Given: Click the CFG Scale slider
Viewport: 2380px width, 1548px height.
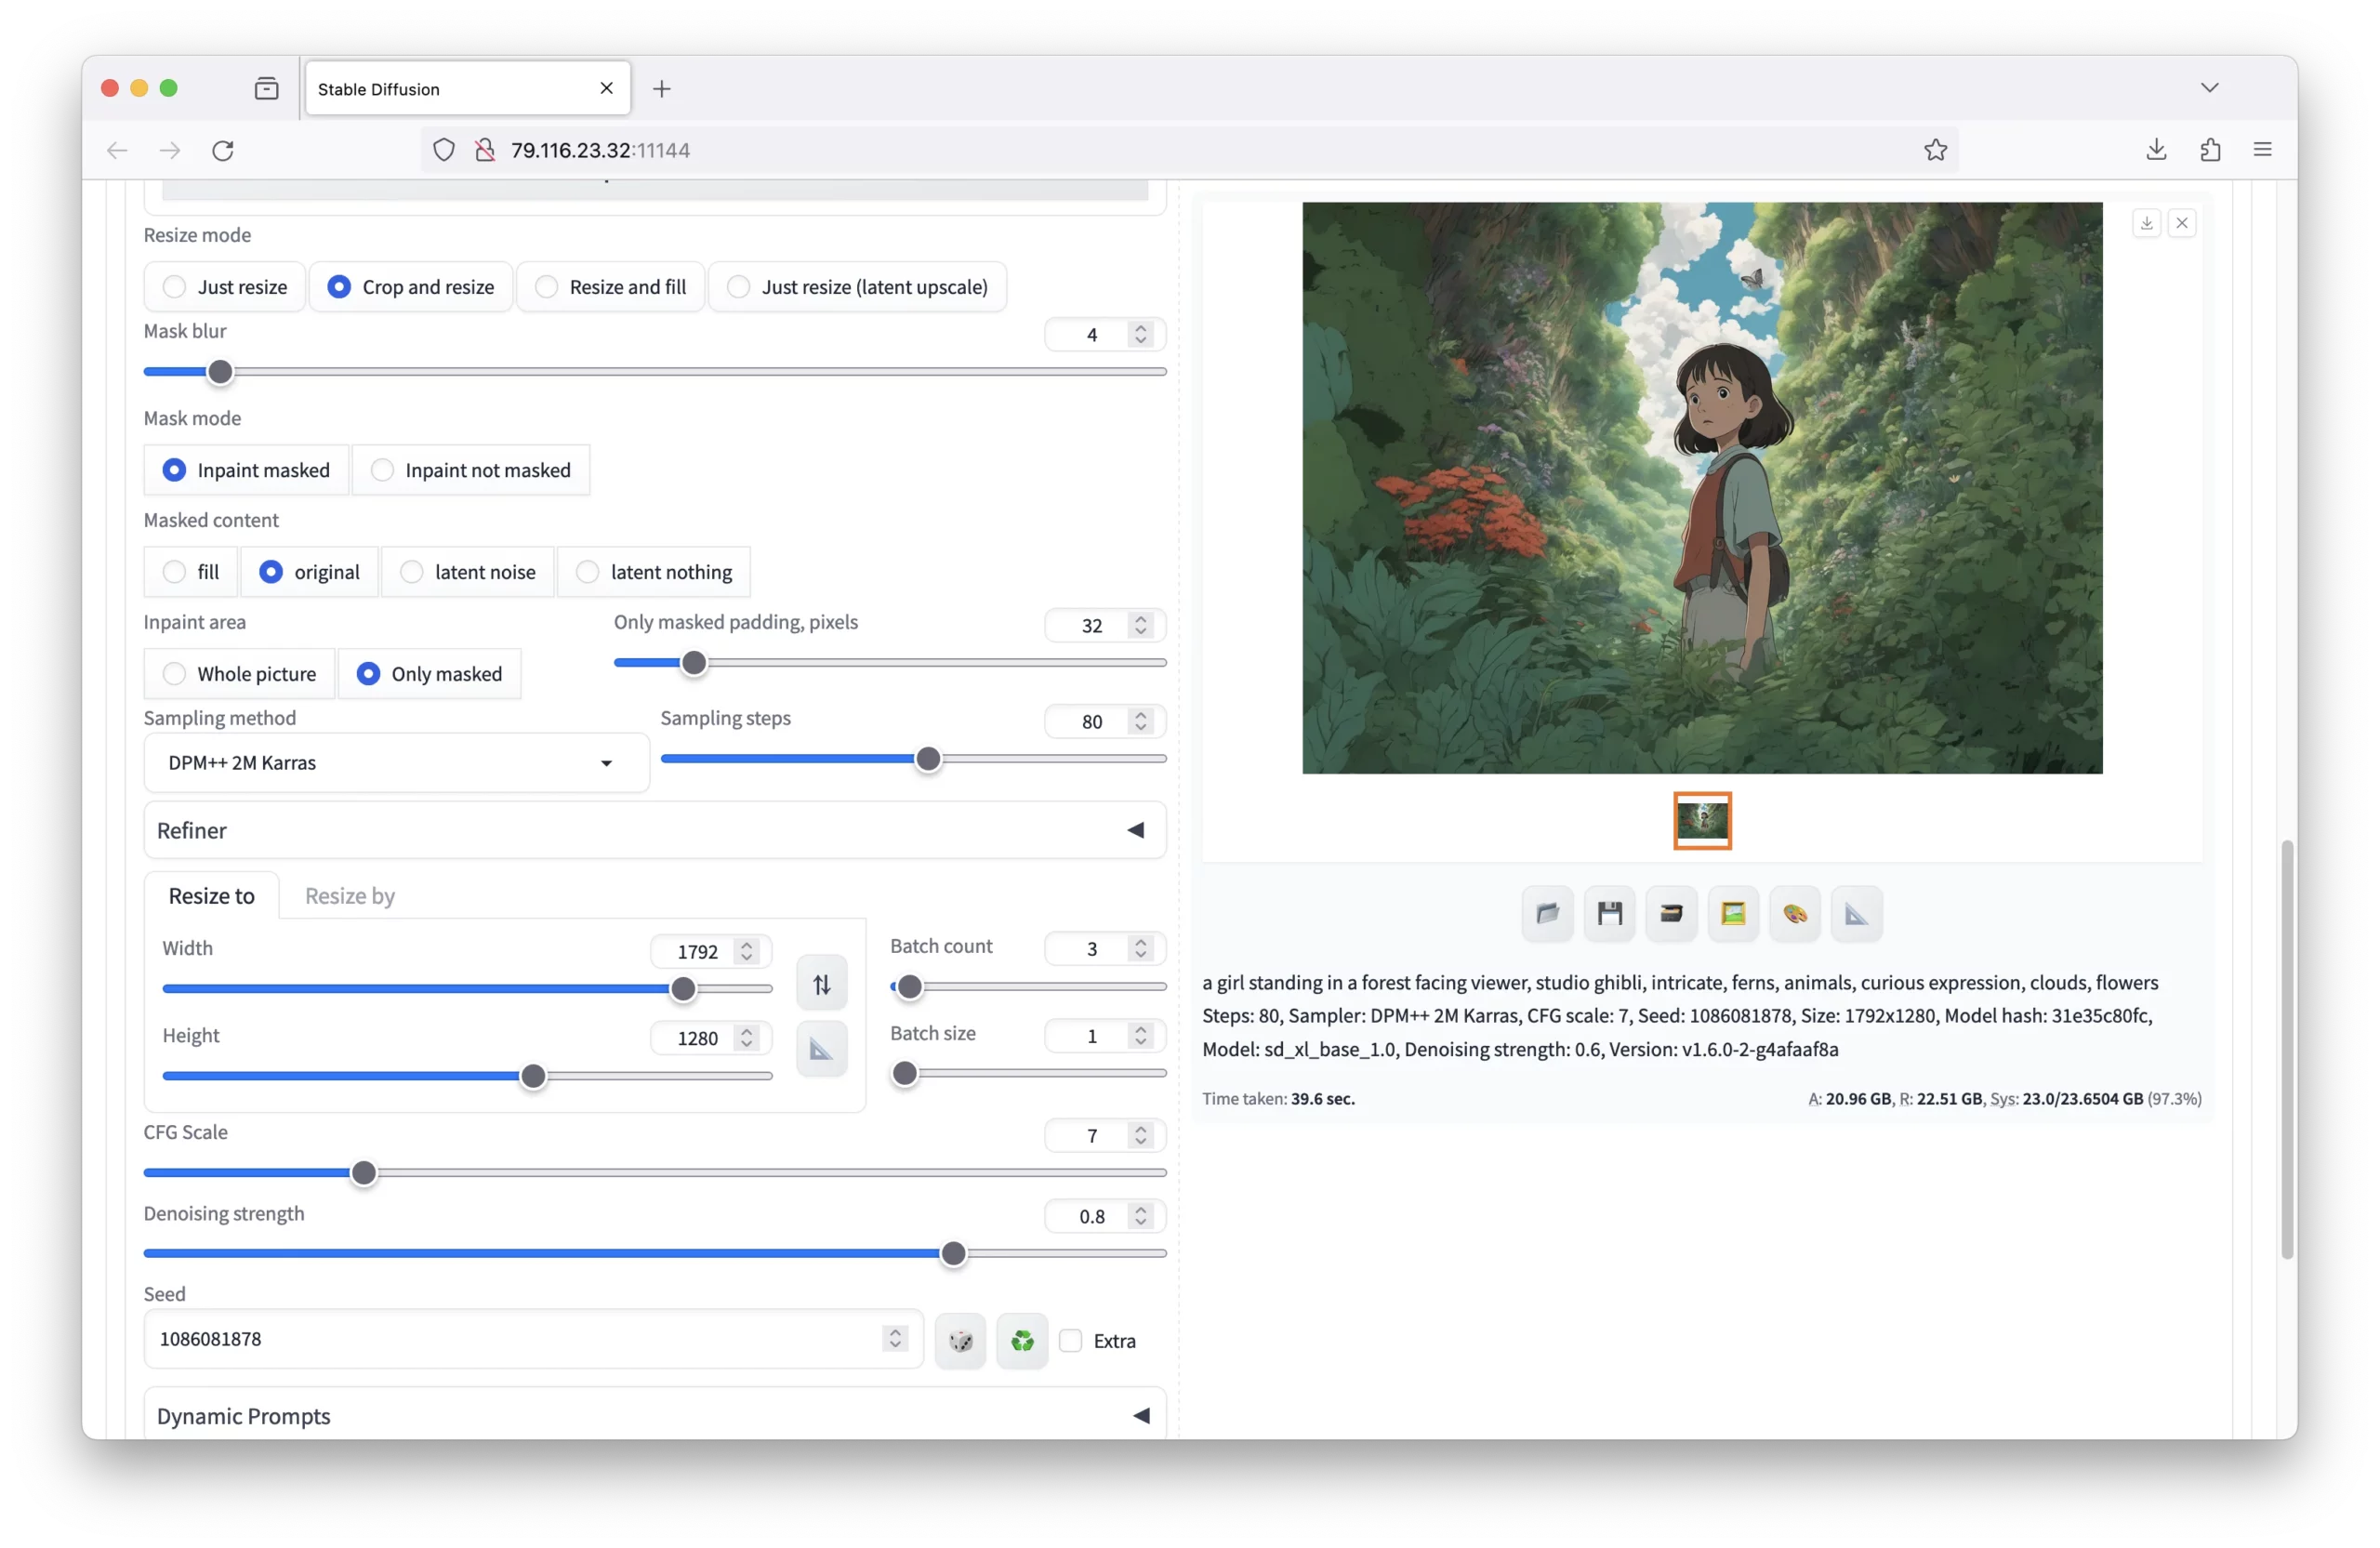Looking at the screenshot, I should (655, 1173).
